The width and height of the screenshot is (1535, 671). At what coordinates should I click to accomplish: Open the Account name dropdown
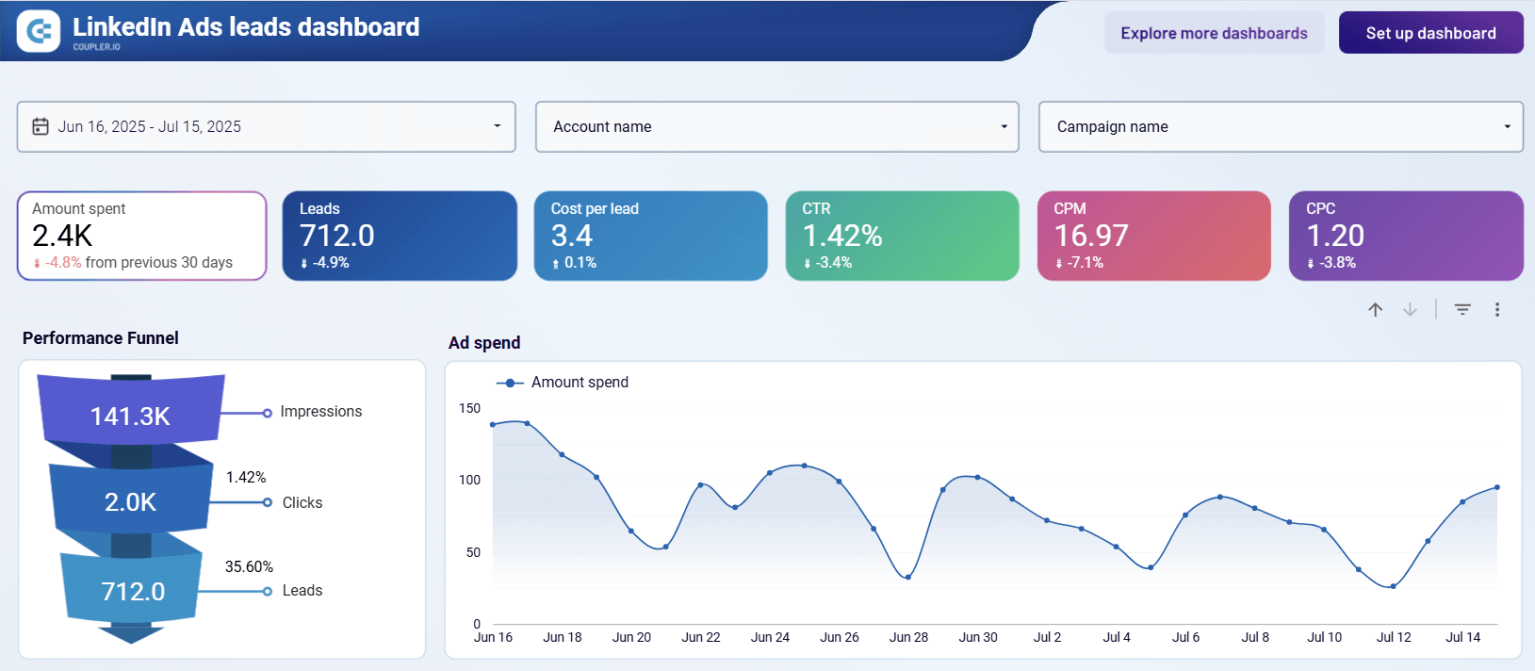pyautogui.click(x=1004, y=127)
